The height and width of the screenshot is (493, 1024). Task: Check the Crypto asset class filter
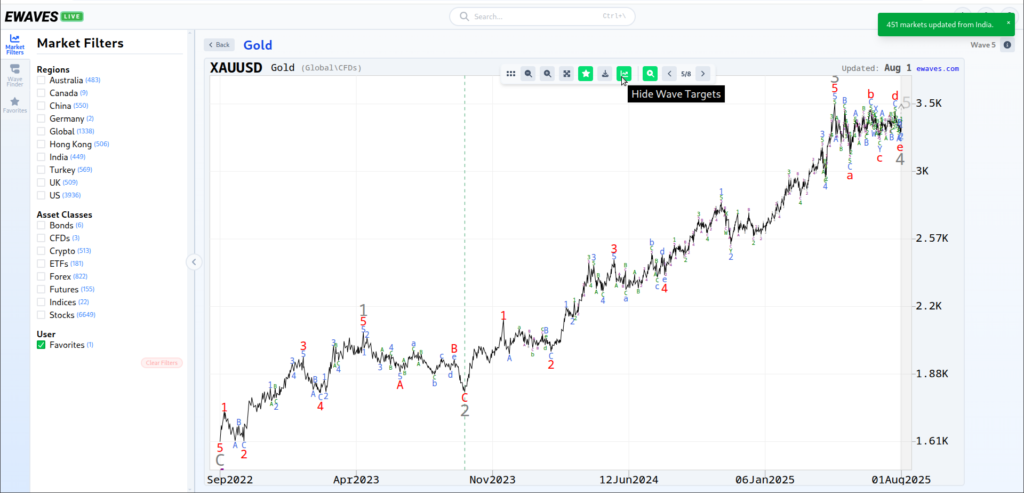(41, 251)
